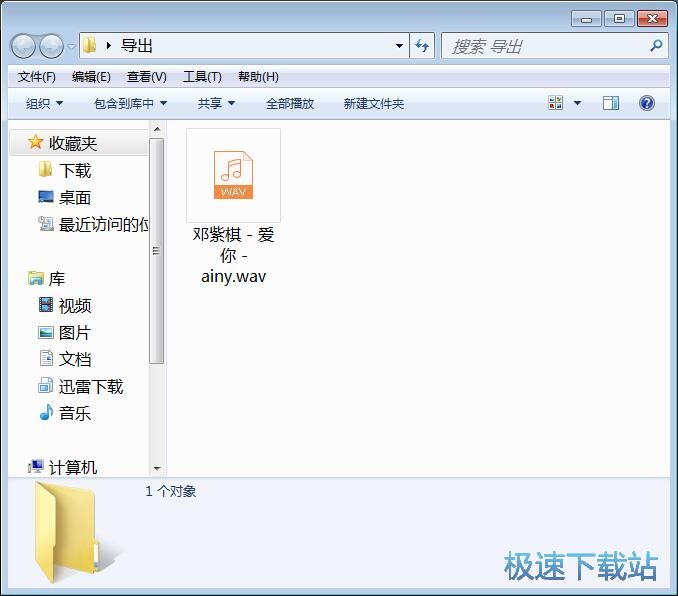Open the 查看(V) menu
The height and width of the screenshot is (596, 678).
147,77
